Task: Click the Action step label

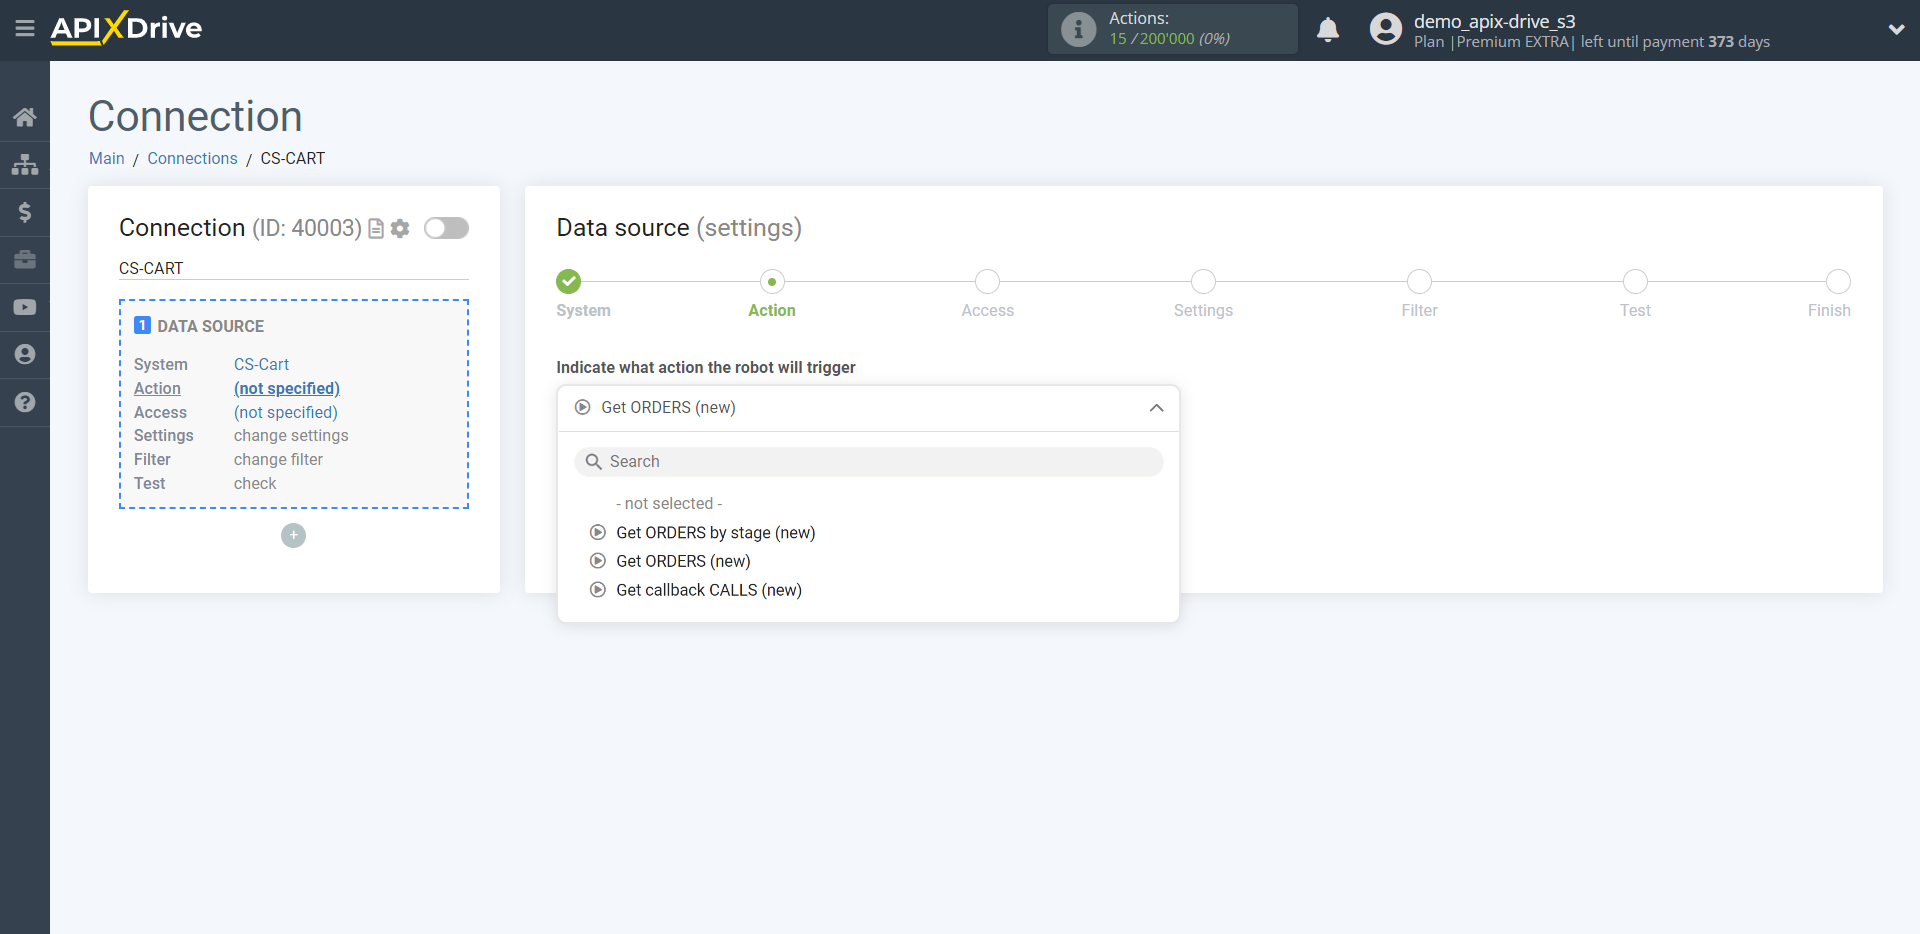Action: 772,310
